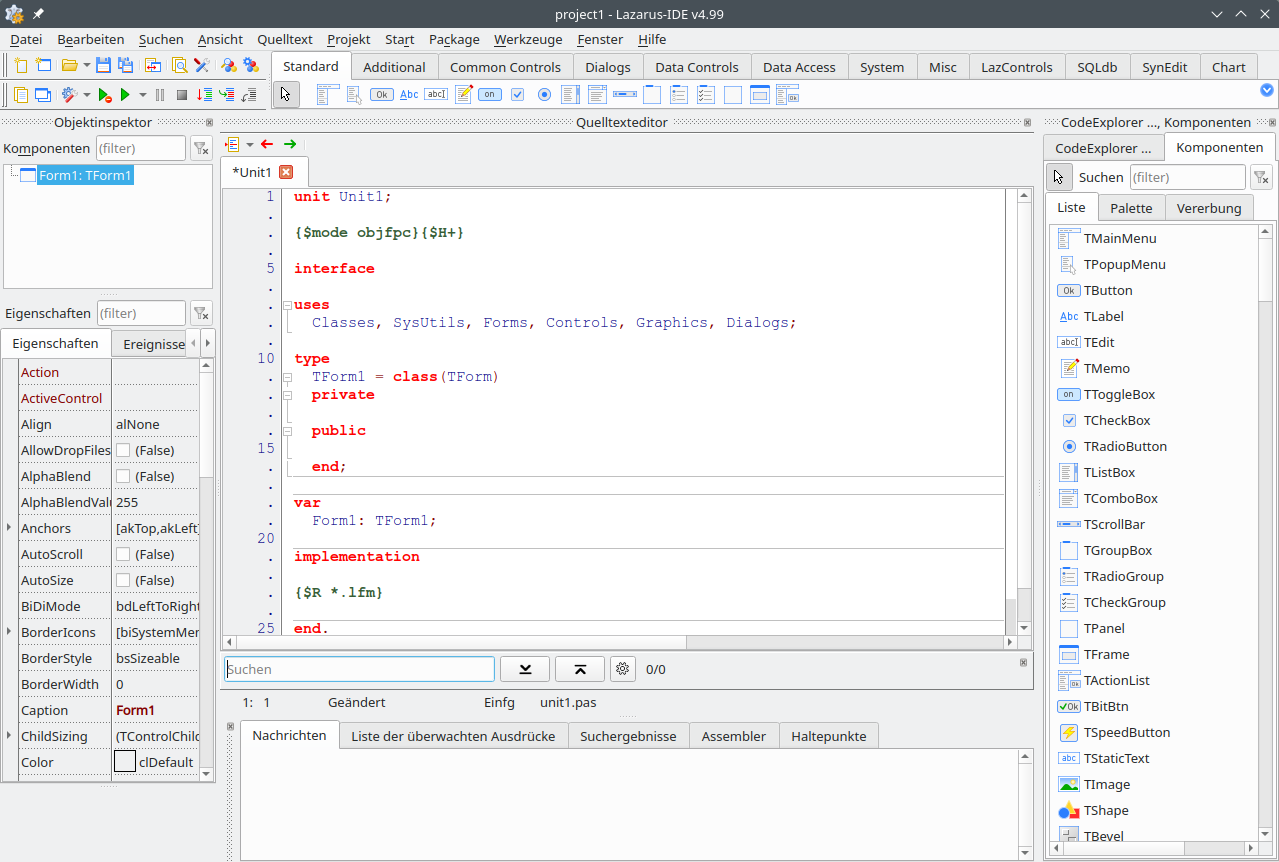Screen dimensions: 1279x862
Task: Click the Align value alNone
Action: [x=138, y=424]
